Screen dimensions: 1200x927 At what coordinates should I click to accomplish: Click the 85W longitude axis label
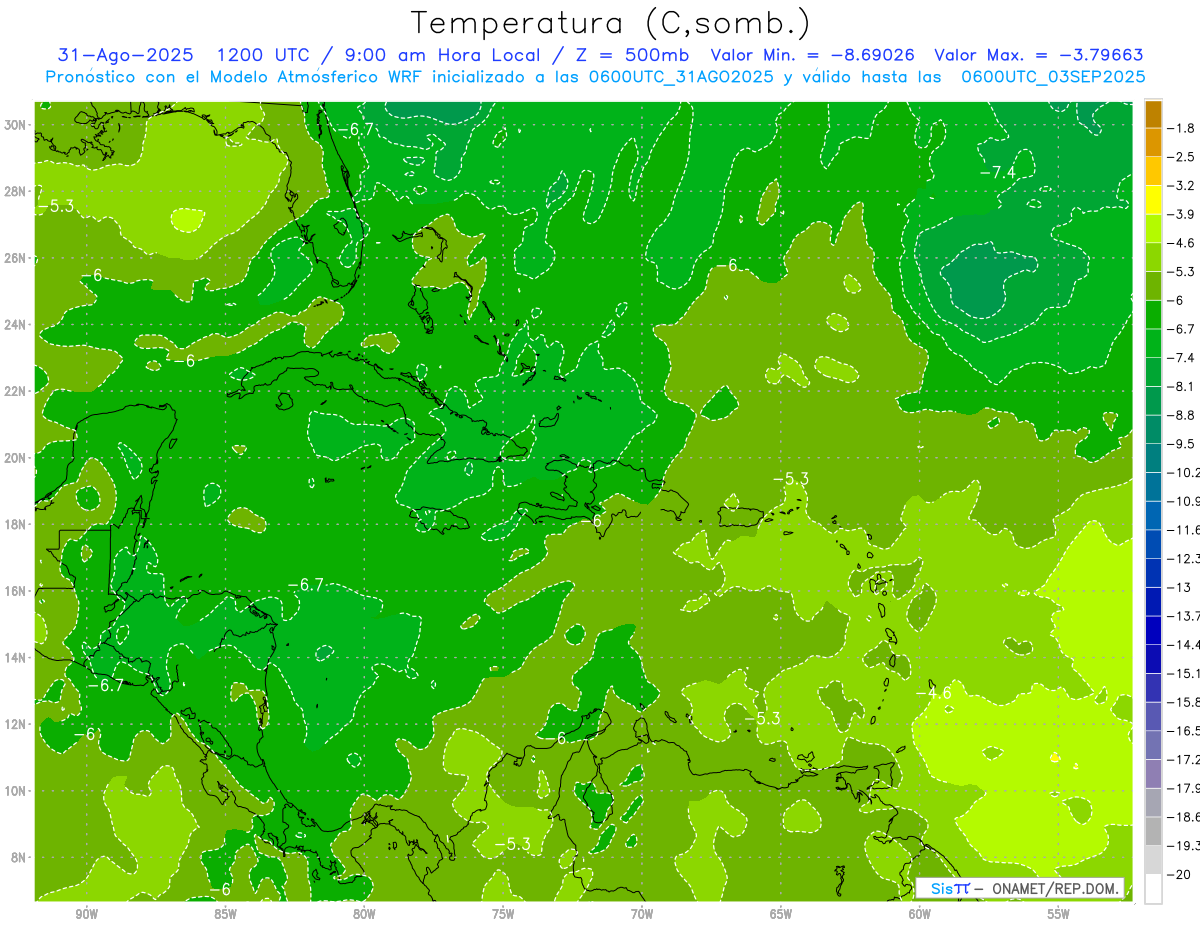(225, 913)
